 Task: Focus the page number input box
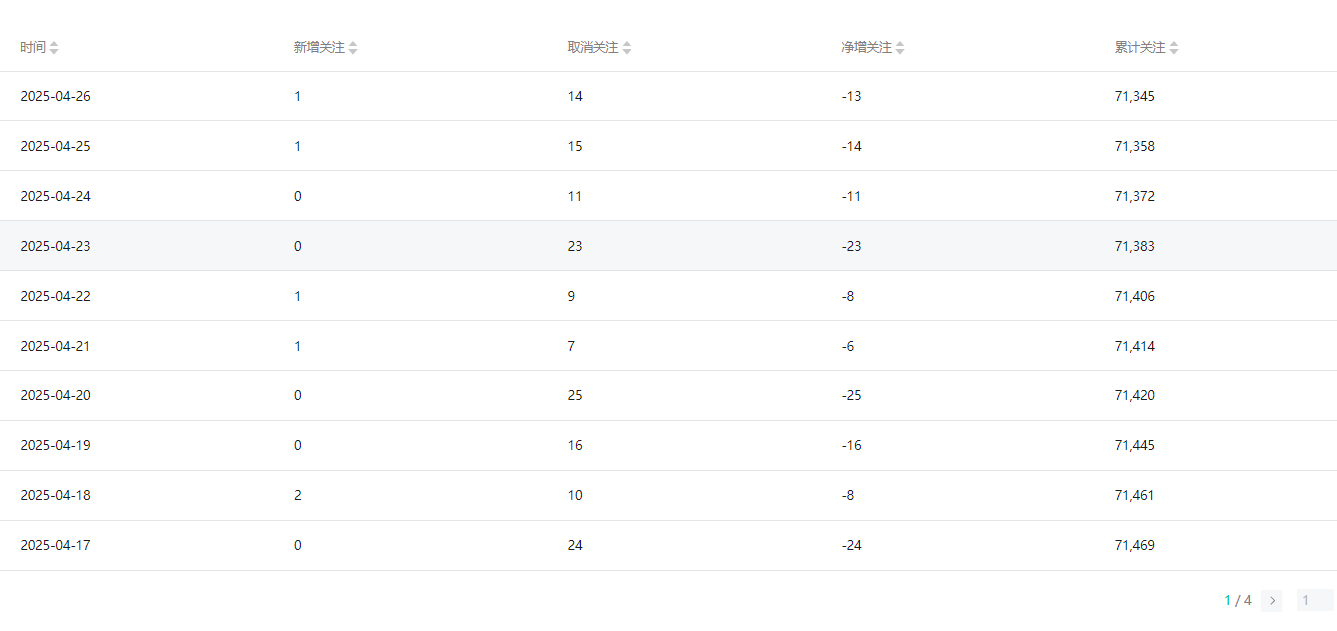tap(1314, 601)
